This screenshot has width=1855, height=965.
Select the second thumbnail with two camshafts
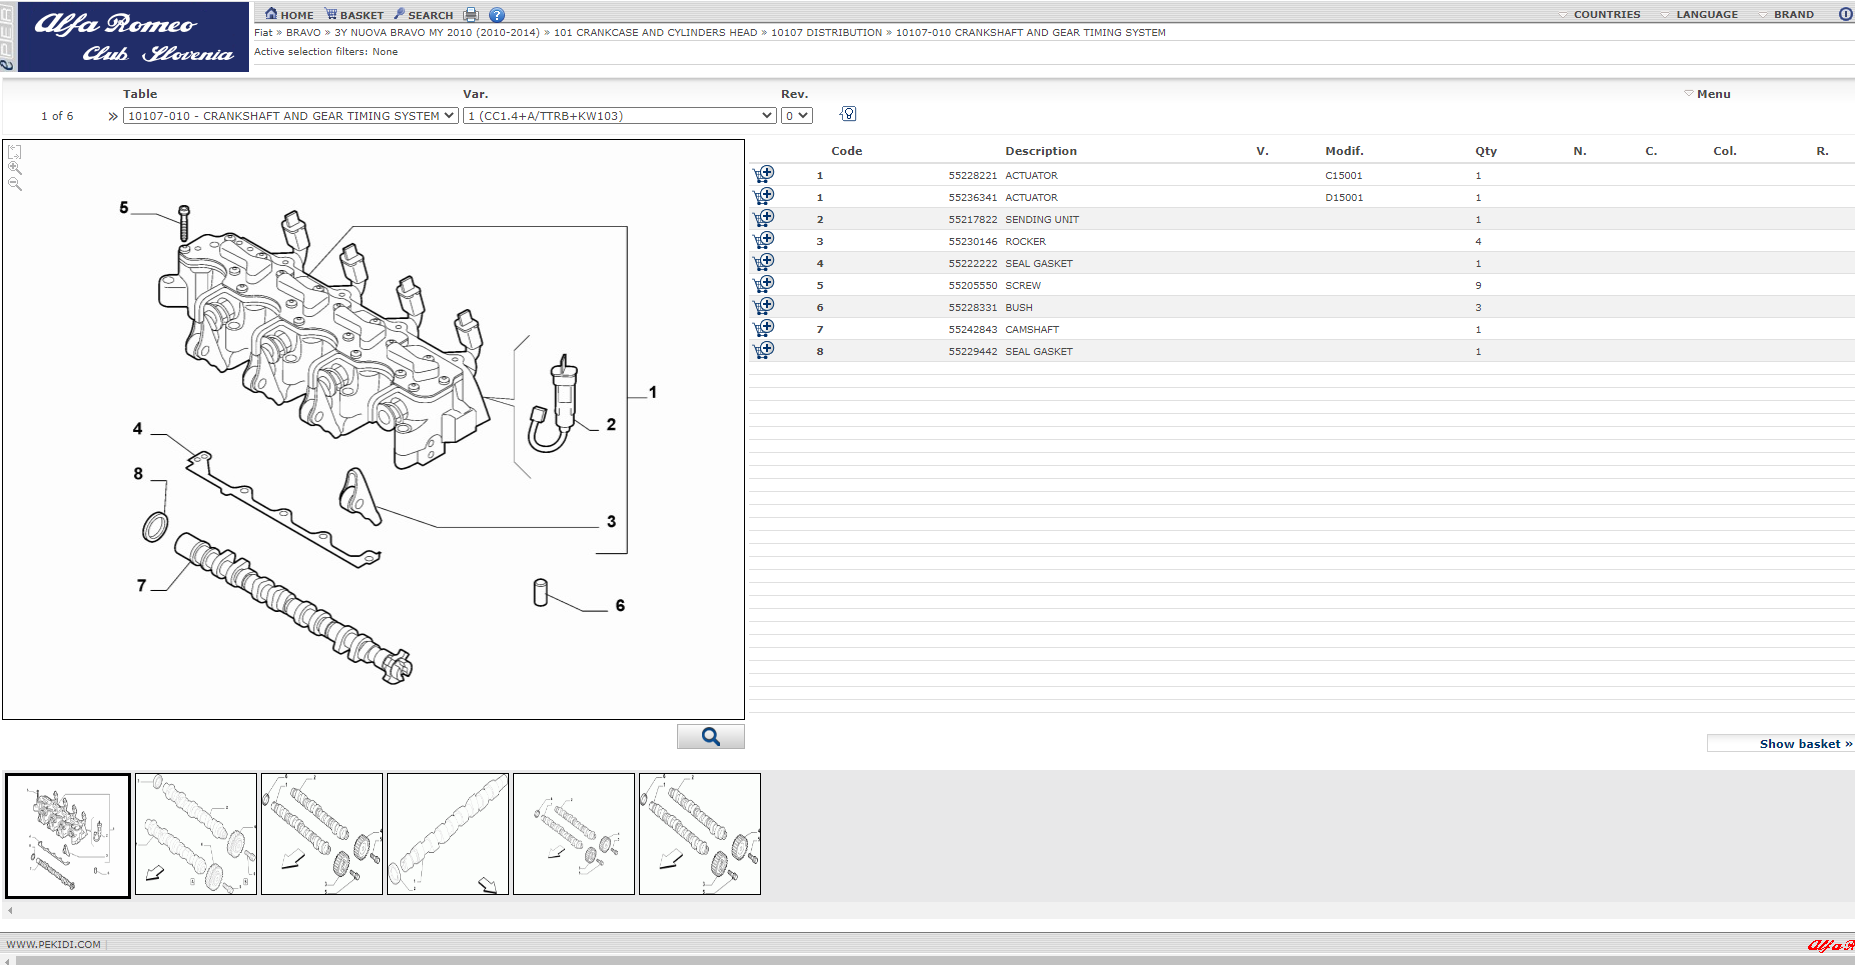tap(196, 834)
